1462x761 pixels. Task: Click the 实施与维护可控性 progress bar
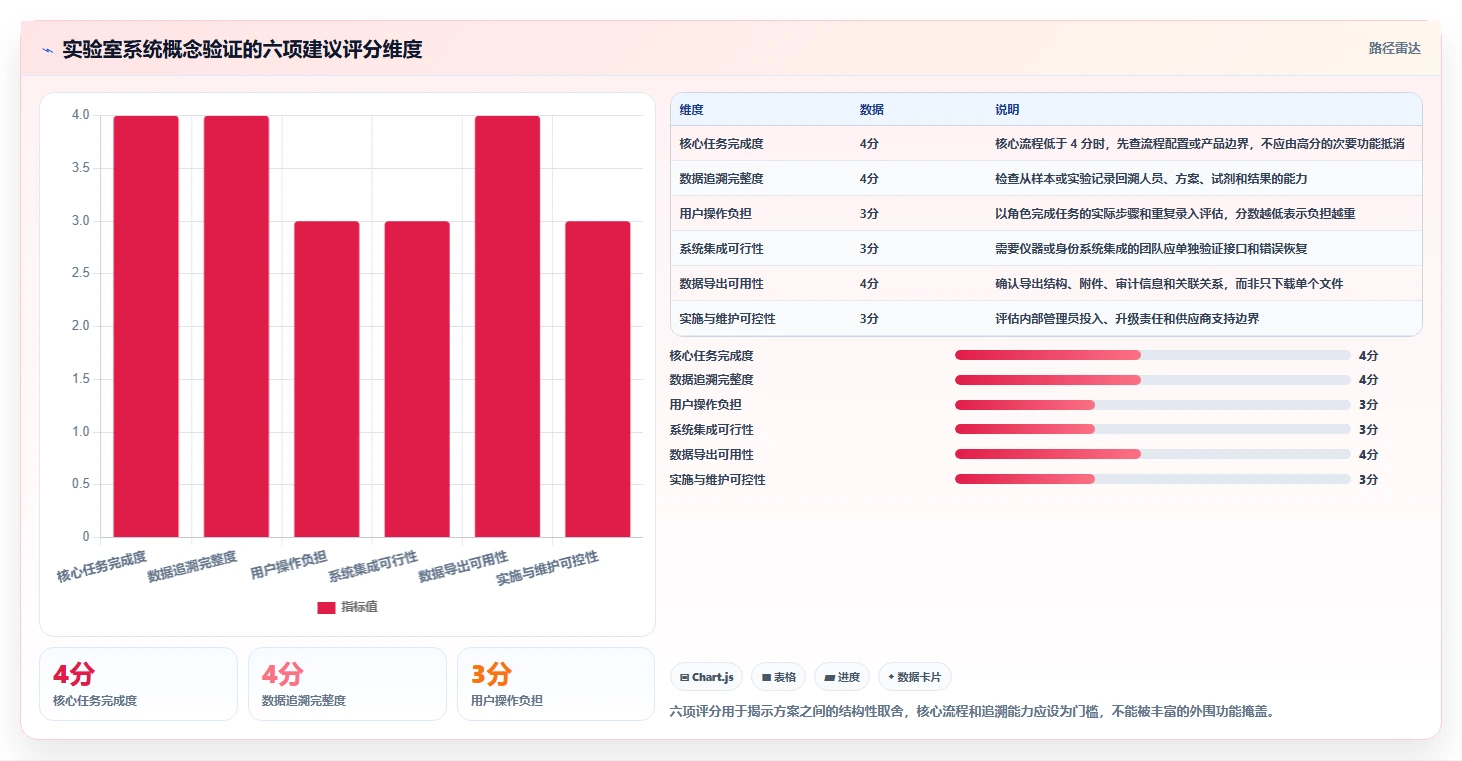coord(1153,479)
